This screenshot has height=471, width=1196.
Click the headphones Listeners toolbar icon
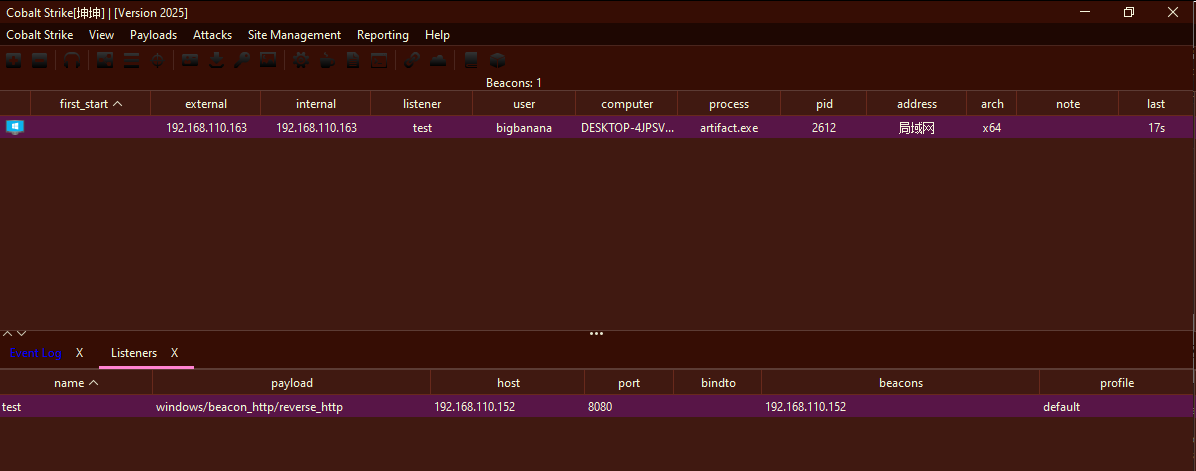(71, 60)
